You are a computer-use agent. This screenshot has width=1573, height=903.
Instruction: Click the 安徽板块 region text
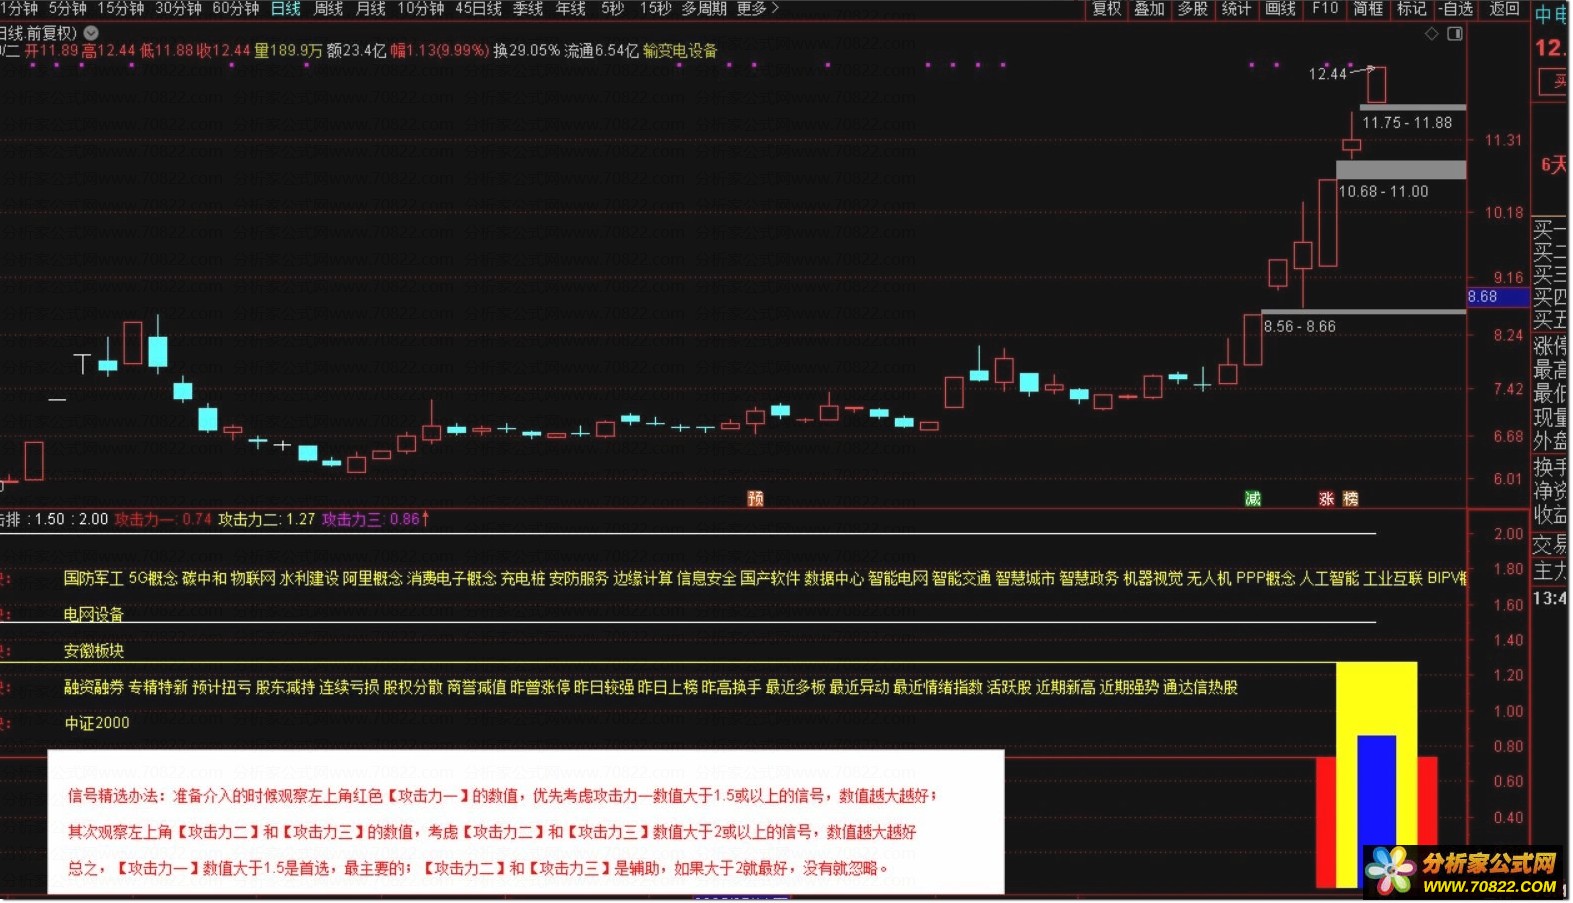(94, 651)
